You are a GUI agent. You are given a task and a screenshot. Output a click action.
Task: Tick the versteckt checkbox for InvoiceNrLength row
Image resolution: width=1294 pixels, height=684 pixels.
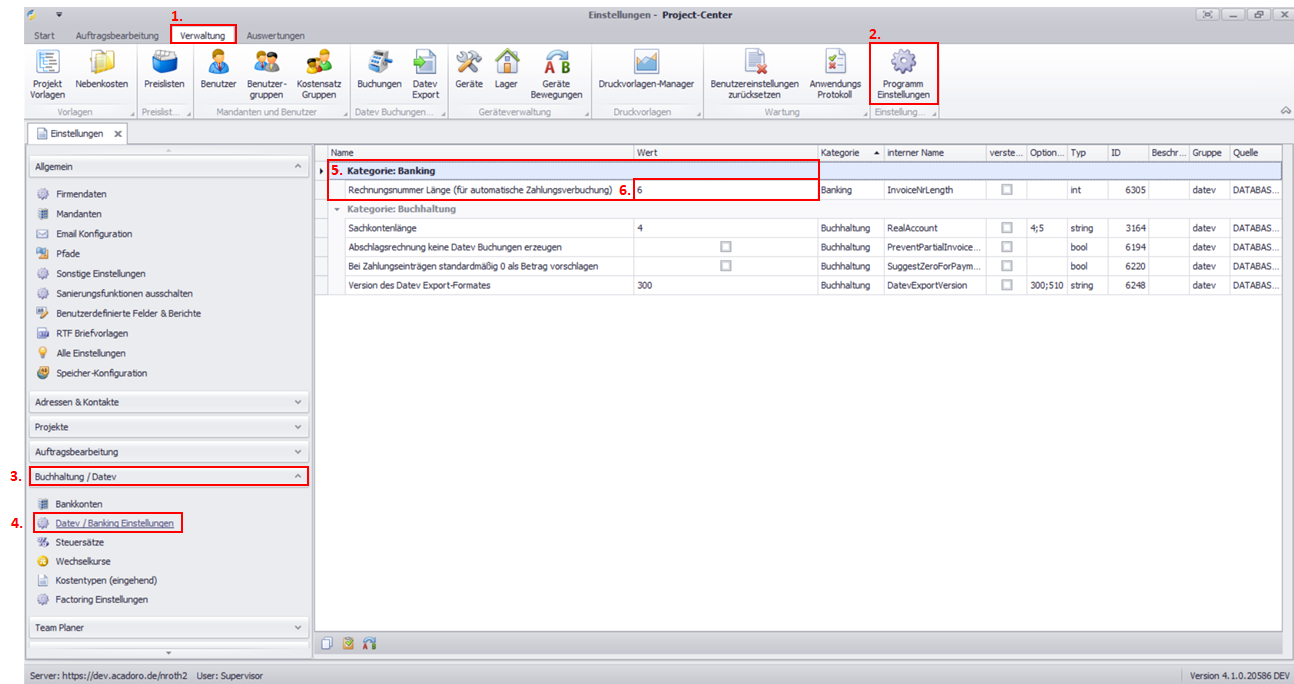click(1007, 189)
